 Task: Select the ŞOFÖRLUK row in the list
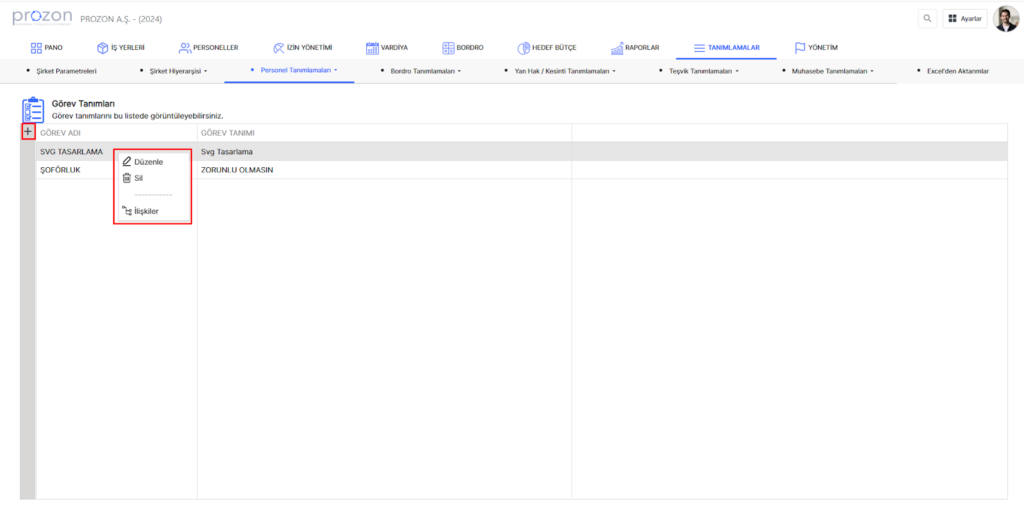click(x=60, y=170)
